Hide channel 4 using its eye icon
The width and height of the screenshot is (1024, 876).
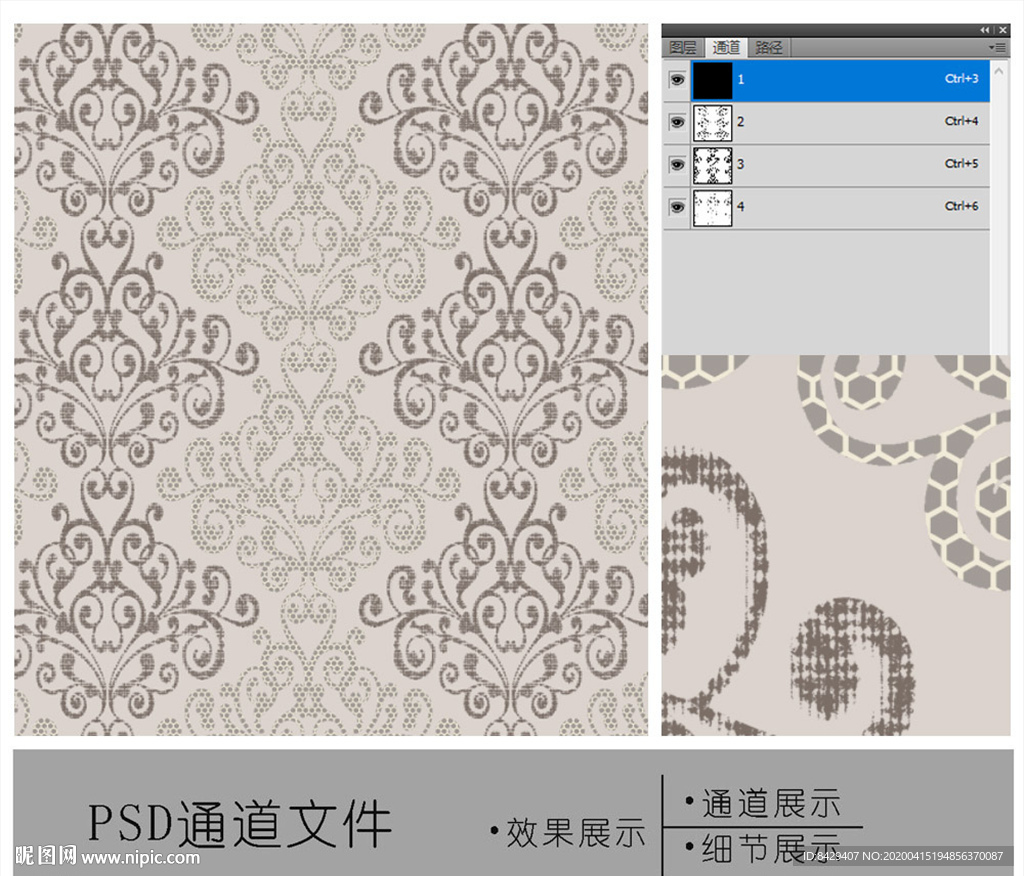pos(677,207)
